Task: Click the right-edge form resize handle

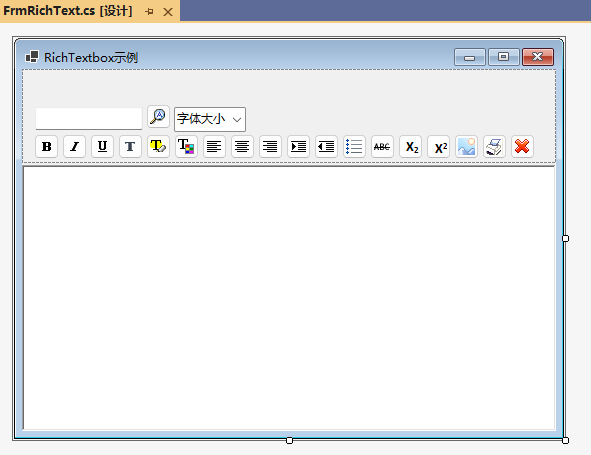Action: coord(565,238)
